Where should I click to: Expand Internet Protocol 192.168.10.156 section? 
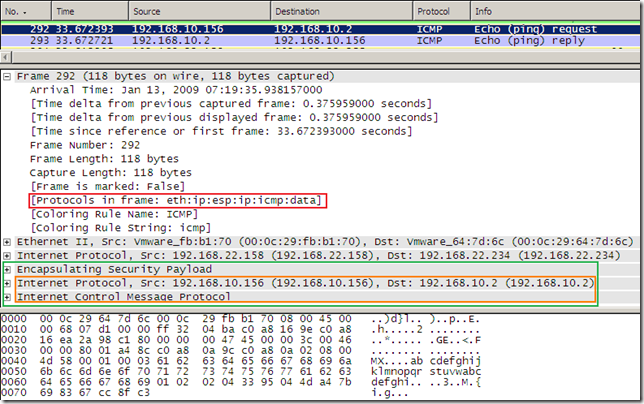point(9,283)
